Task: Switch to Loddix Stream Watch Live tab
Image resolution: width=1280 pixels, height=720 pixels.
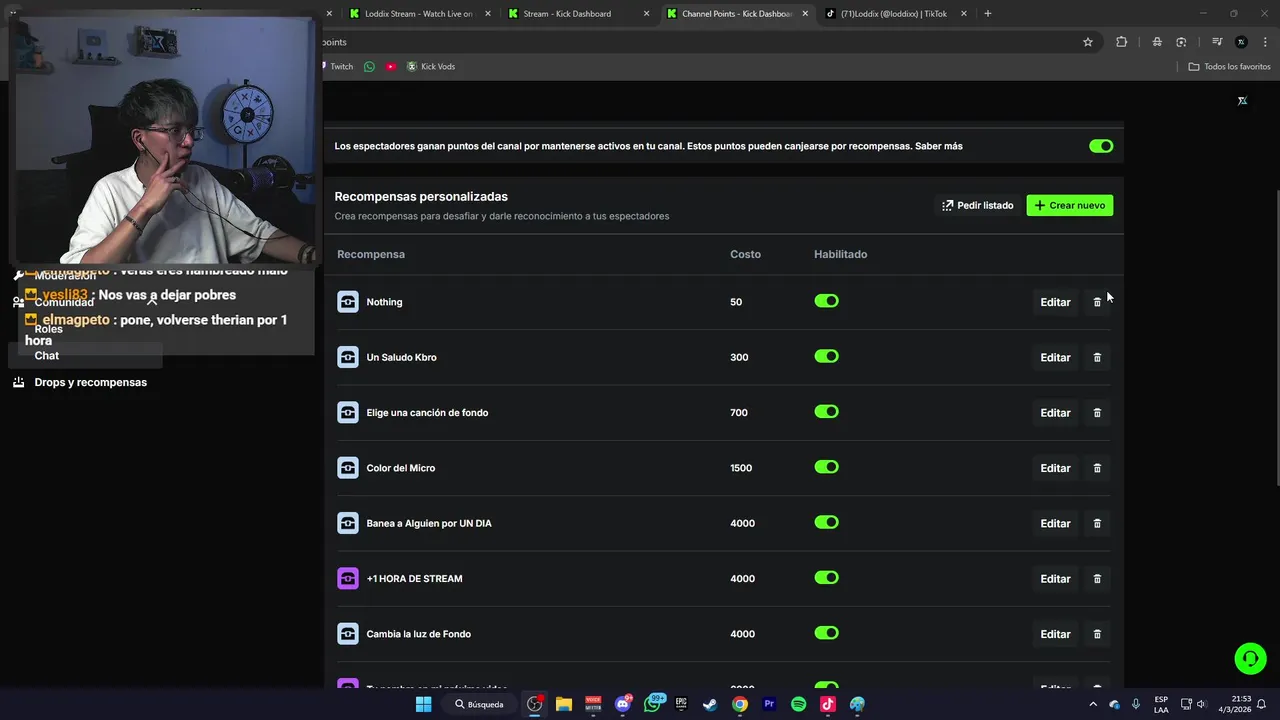Action: tap(419, 14)
